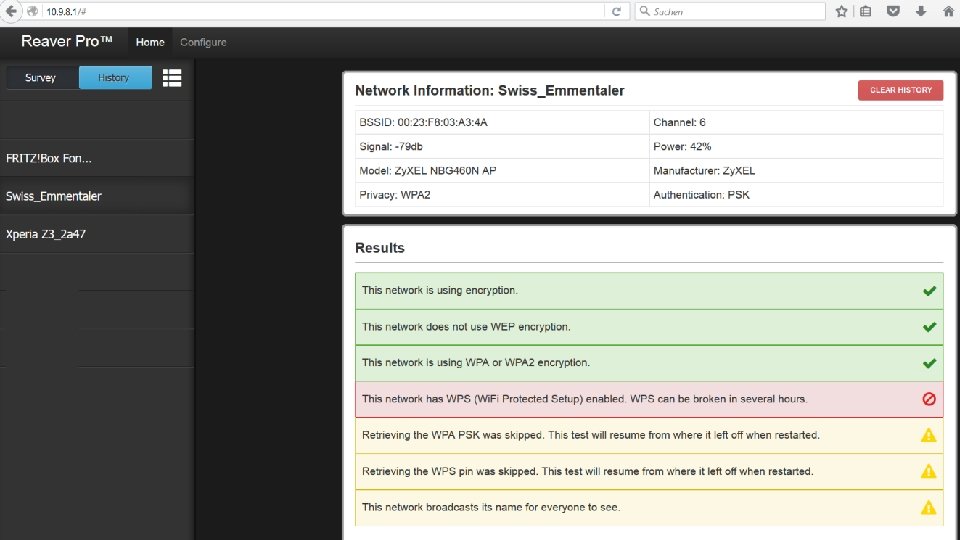Click the browser back arrow
The image size is (960, 540).
11,11
